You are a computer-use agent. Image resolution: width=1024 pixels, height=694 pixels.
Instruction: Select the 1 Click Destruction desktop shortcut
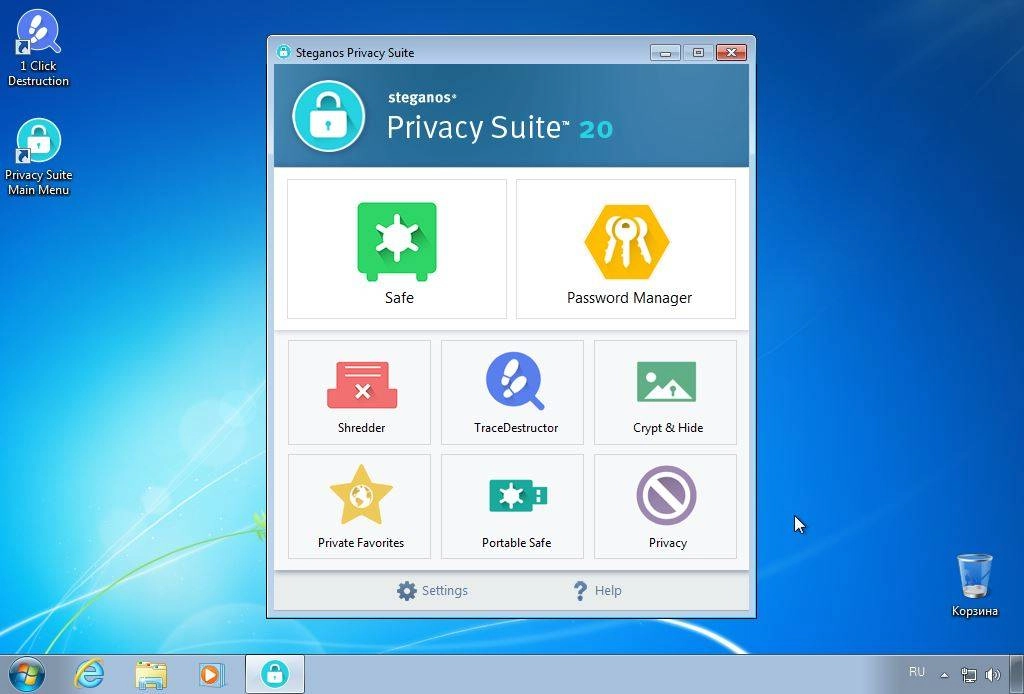tap(38, 48)
